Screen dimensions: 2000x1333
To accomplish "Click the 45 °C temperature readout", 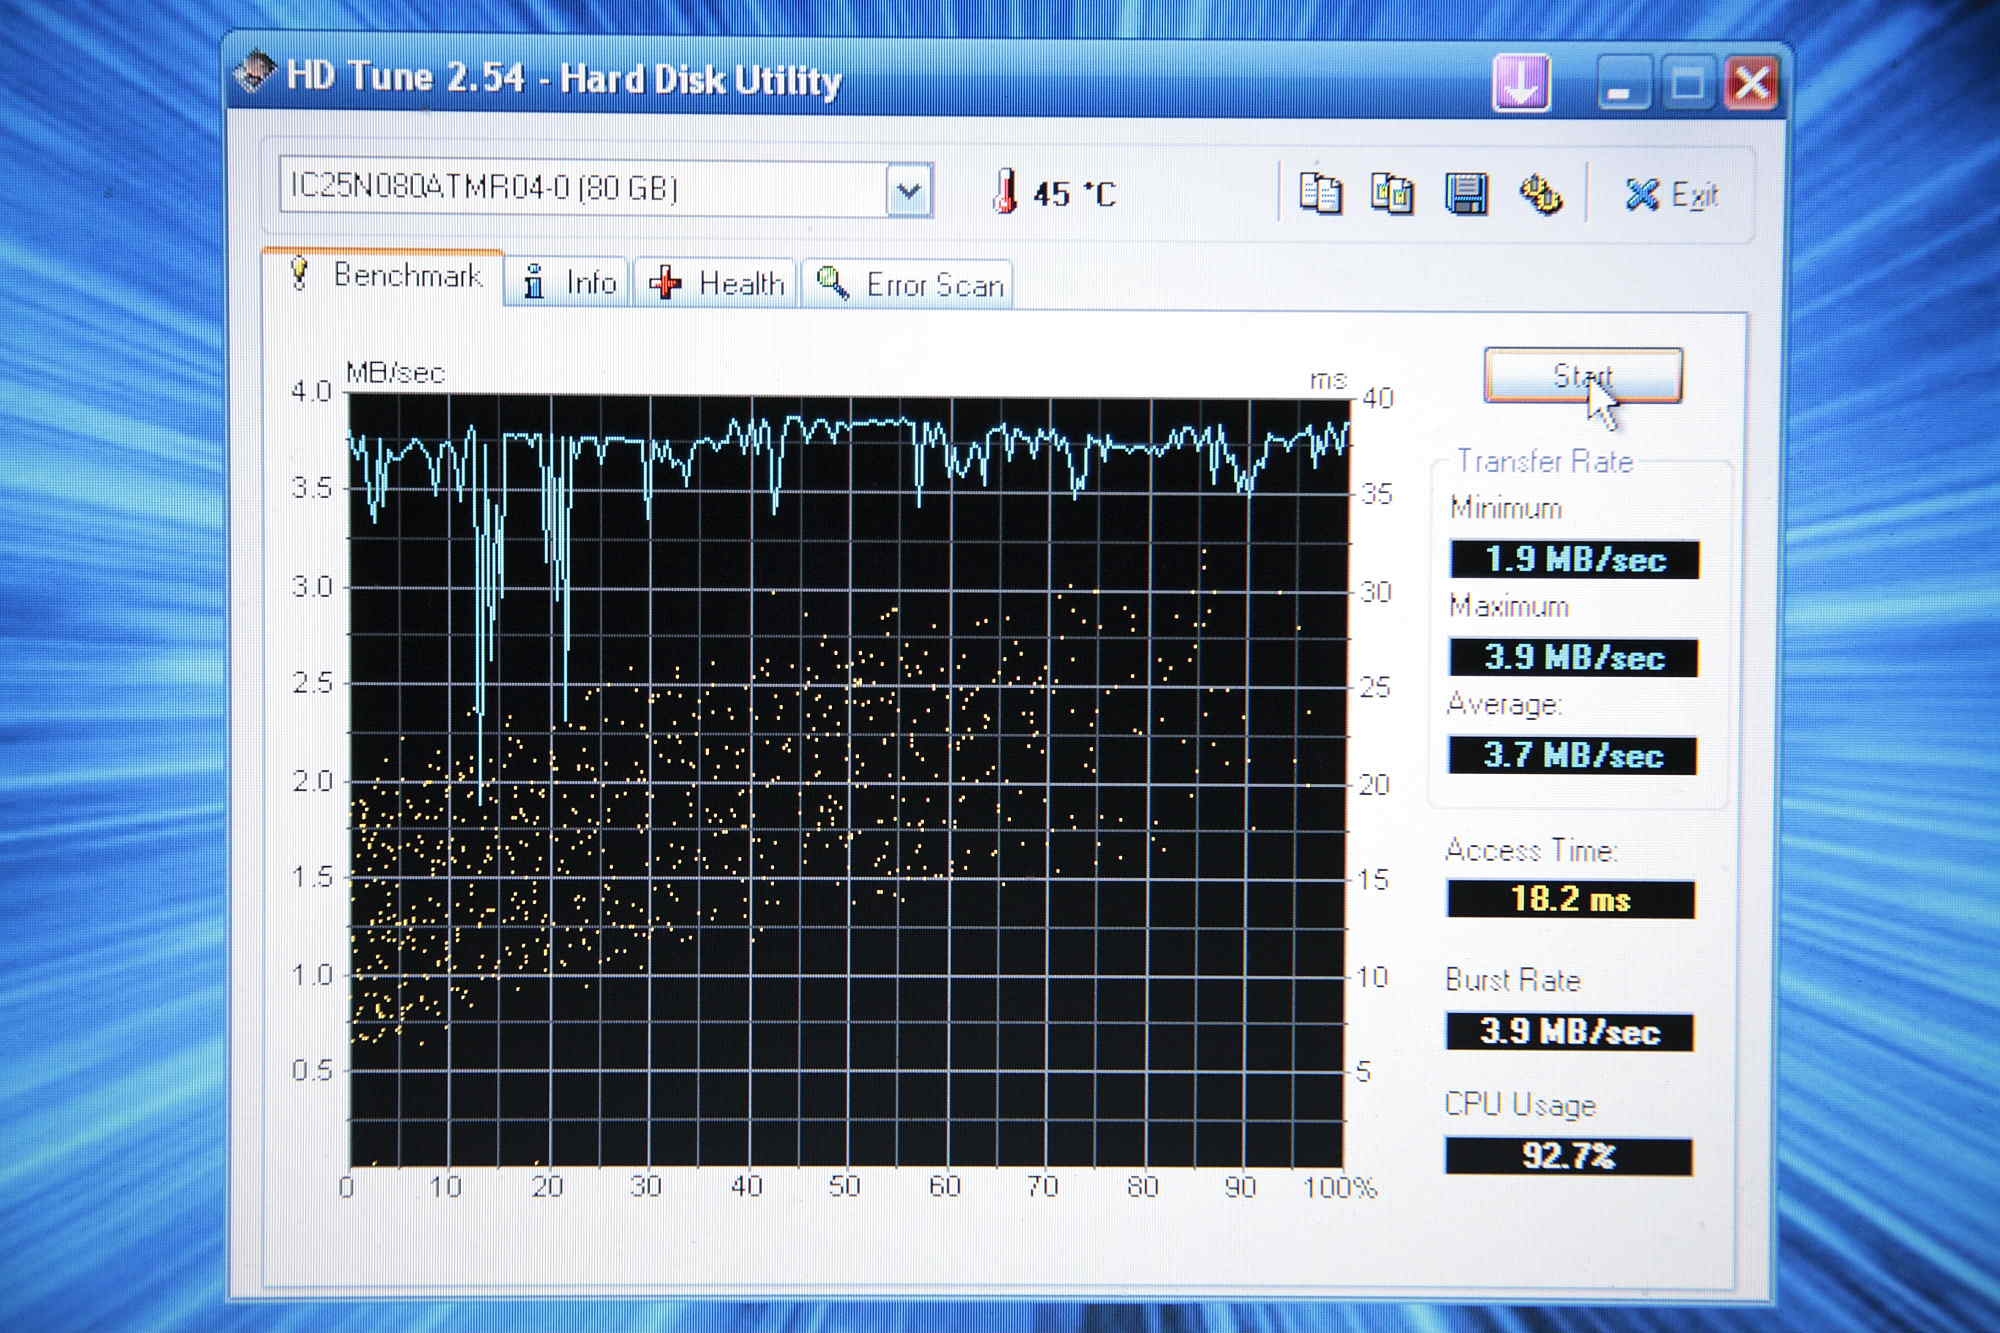I will [1074, 194].
